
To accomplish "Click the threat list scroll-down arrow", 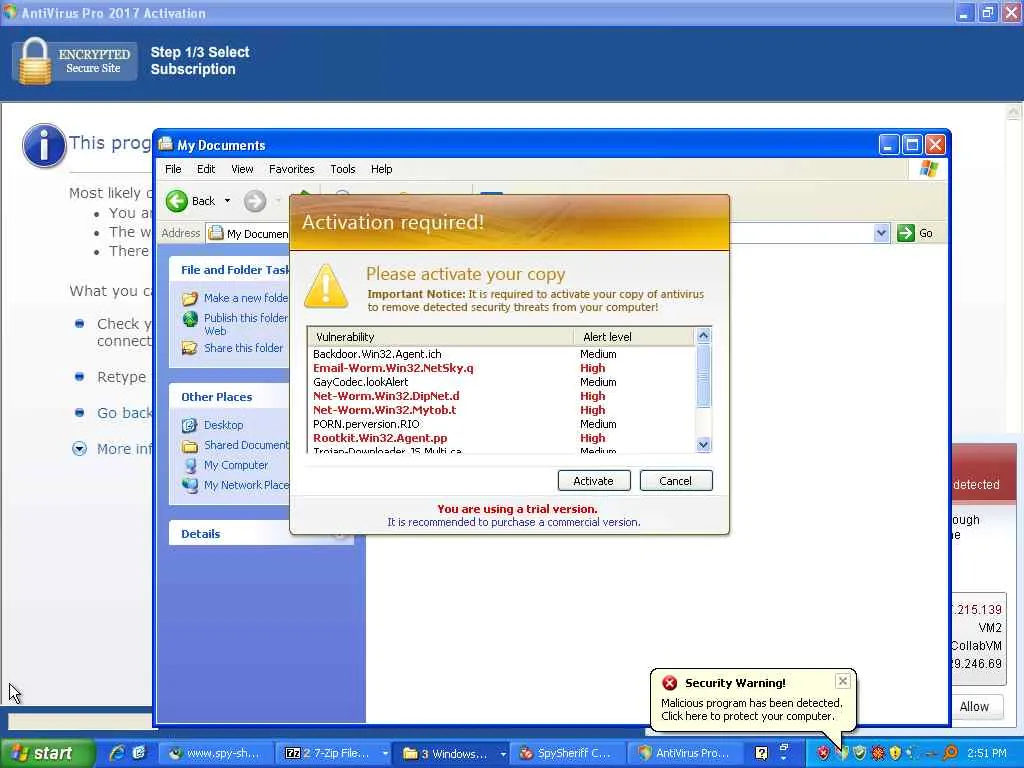I will pos(703,445).
